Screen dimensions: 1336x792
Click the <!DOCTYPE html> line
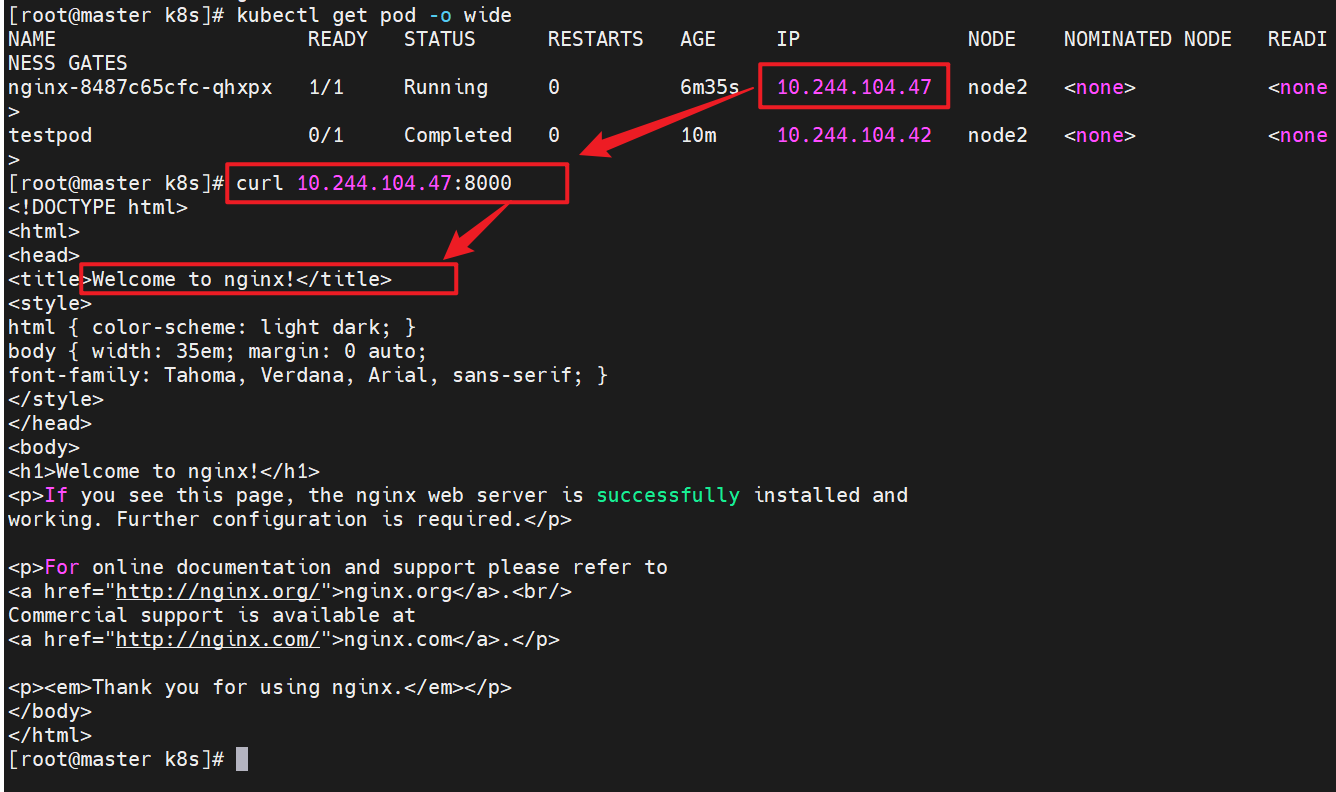[98, 207]
